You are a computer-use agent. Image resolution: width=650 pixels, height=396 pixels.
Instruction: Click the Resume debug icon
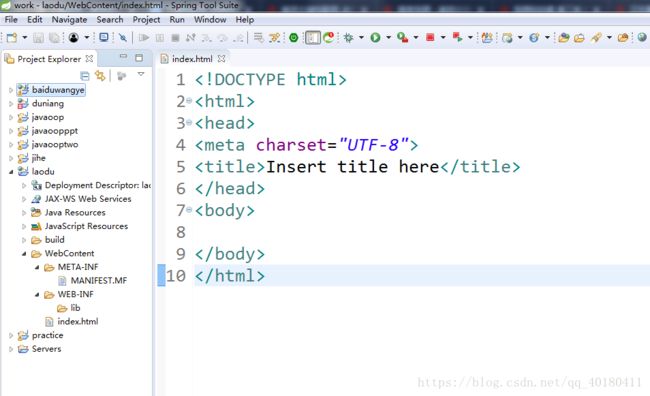pos(144,38)
